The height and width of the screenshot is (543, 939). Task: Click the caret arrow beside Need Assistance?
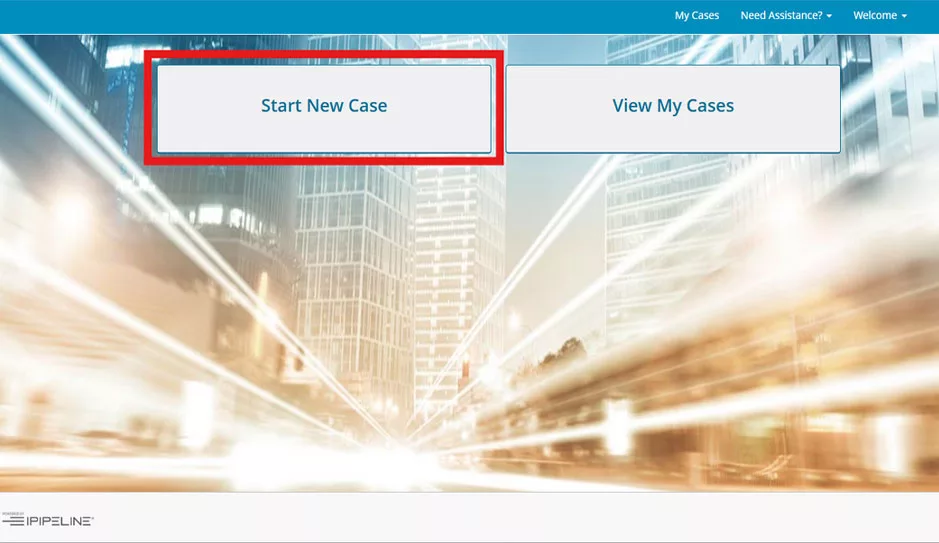click(x=829, y=17)
